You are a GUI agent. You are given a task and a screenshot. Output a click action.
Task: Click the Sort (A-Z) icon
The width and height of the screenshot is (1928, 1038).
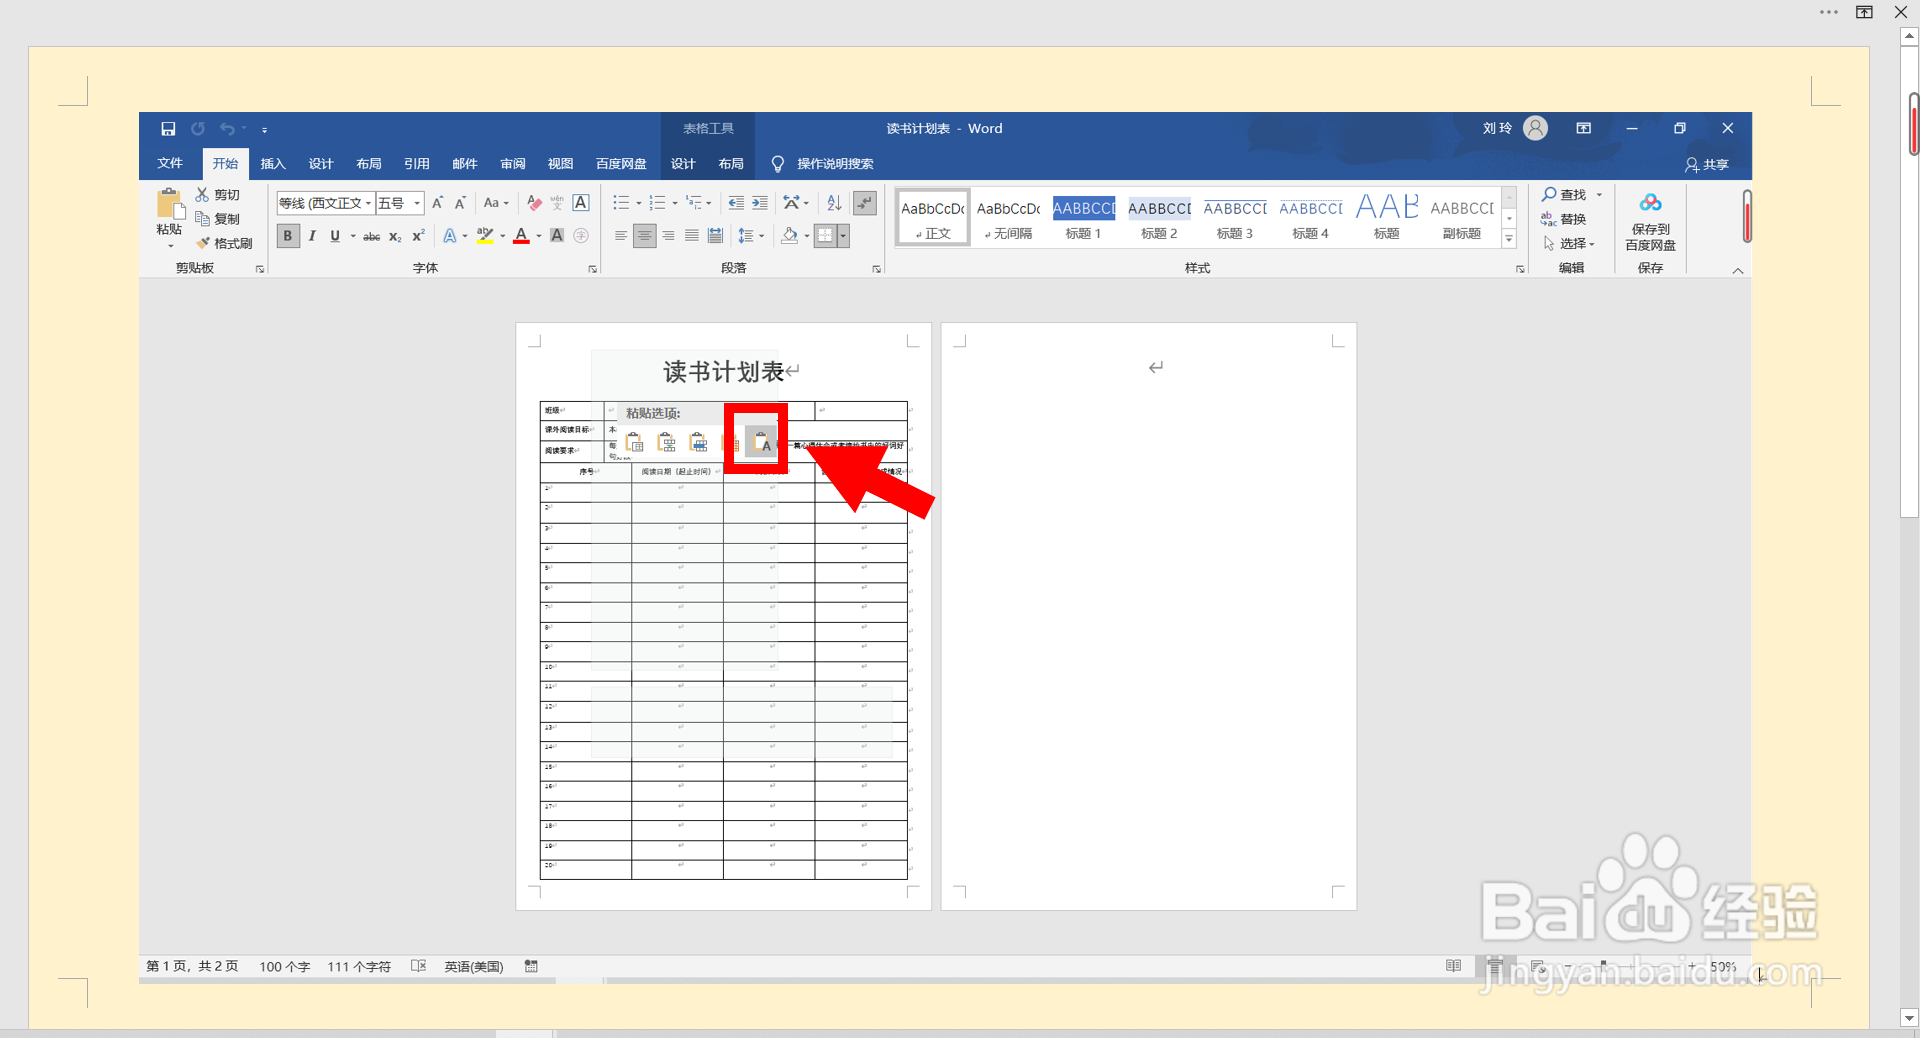834,203
